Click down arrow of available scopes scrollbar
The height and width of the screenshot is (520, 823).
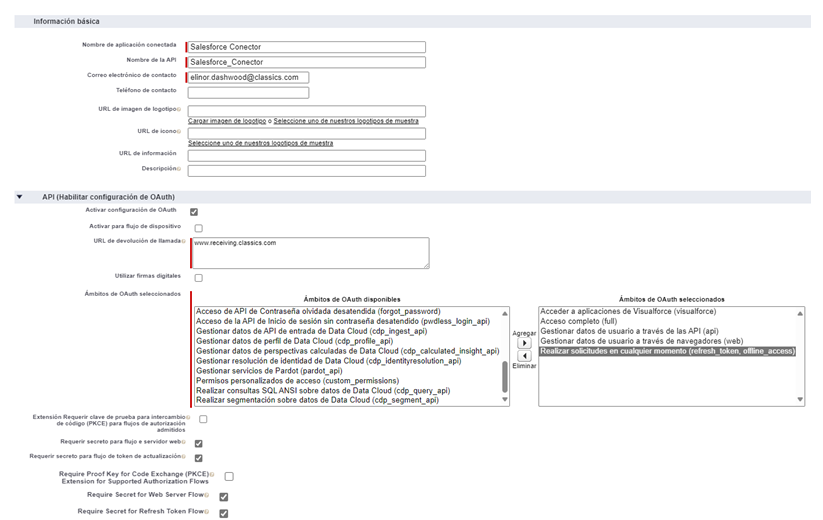[504, 399]
